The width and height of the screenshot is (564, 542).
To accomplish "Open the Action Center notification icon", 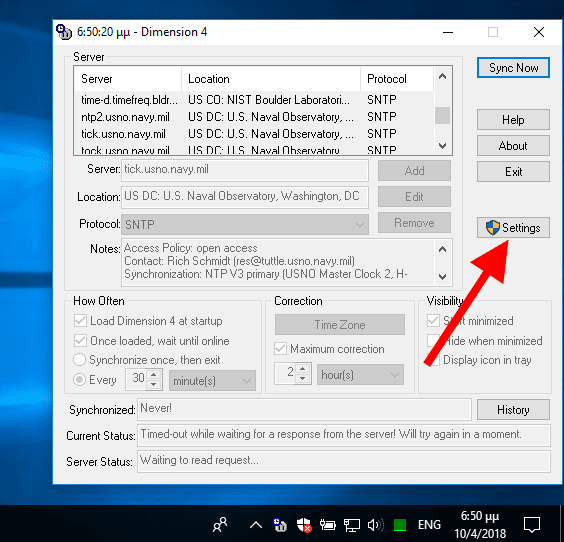I will (x=532, y=525).
